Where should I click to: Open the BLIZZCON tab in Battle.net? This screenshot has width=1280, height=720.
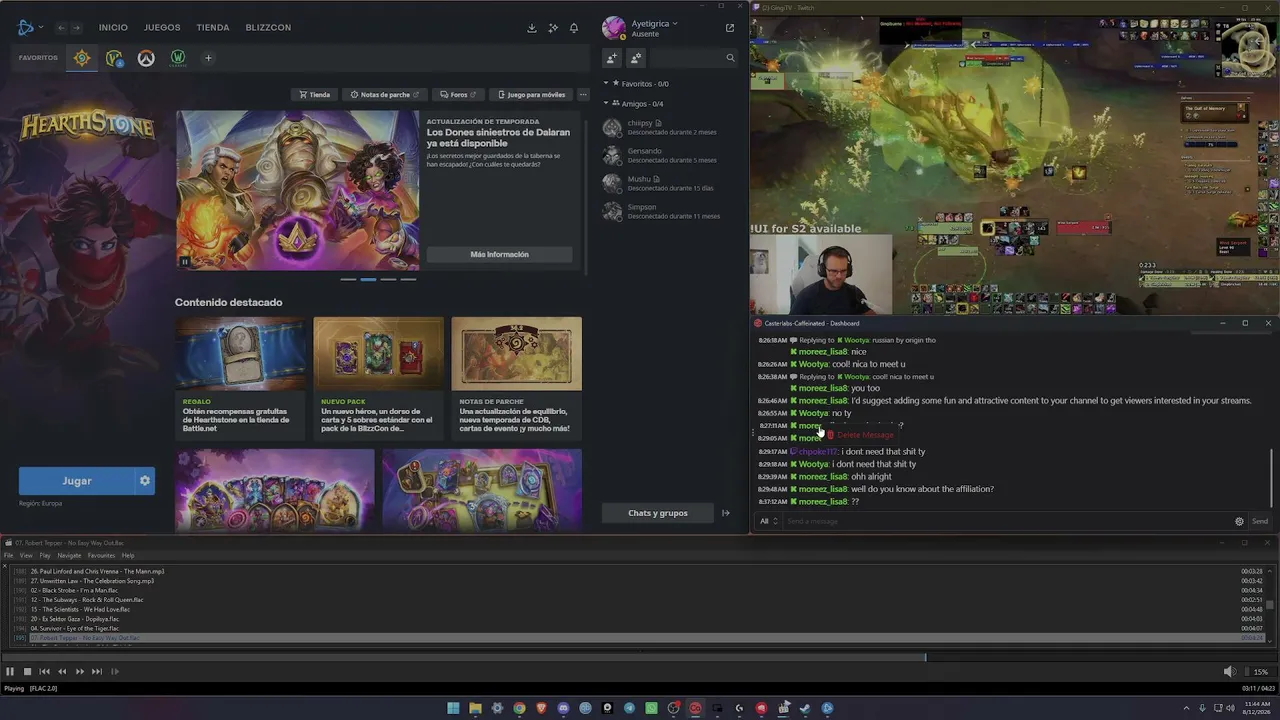coord(268,28)
